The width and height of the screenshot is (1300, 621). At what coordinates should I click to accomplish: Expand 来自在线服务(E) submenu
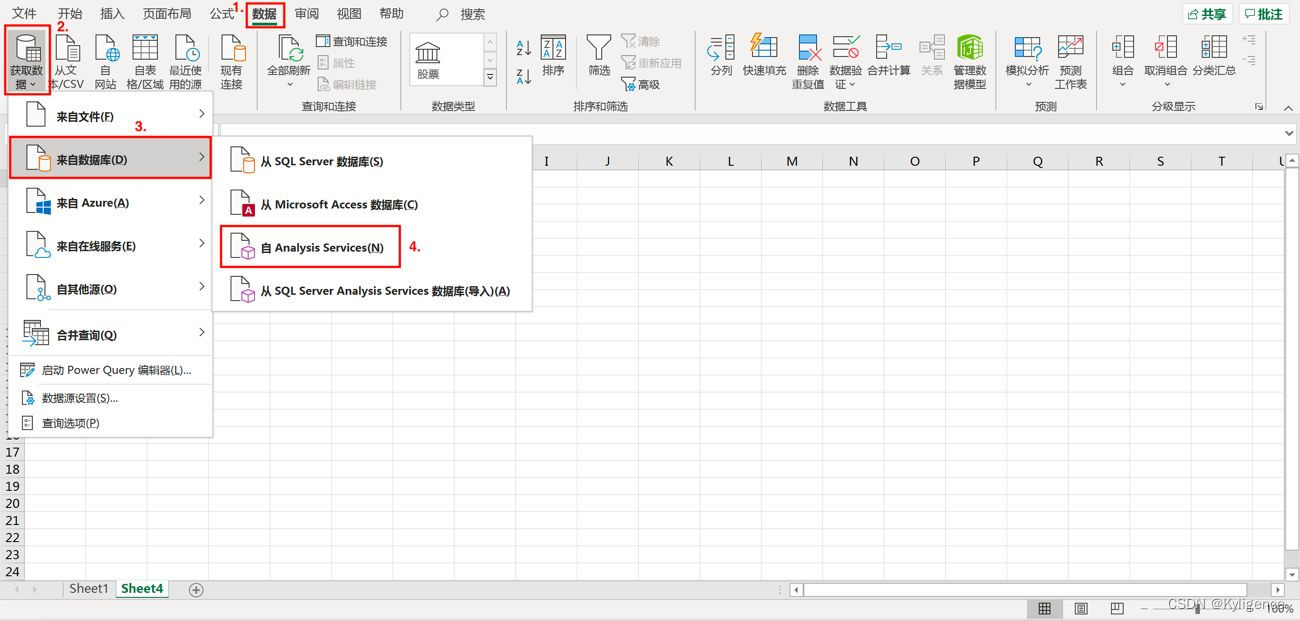110,245
